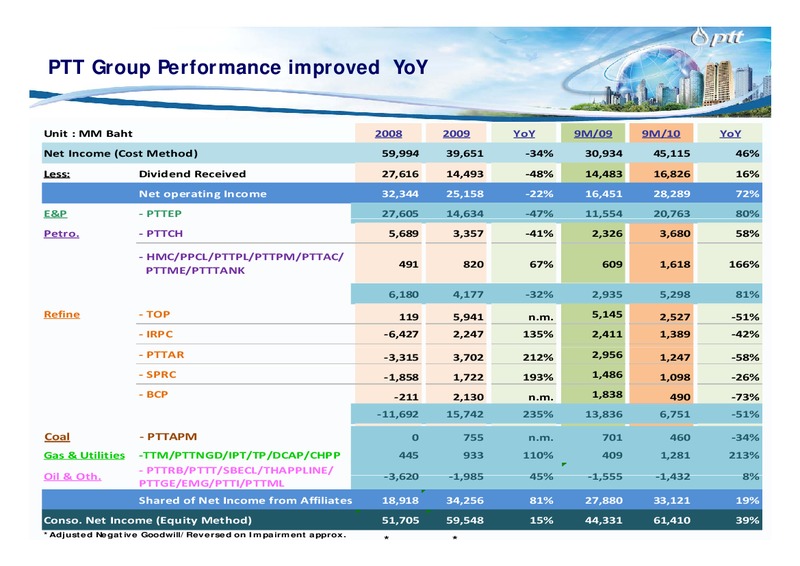Click the '- PTTCH' row label
The height and width of the screenshot is (566, 800).
point(160,234)
